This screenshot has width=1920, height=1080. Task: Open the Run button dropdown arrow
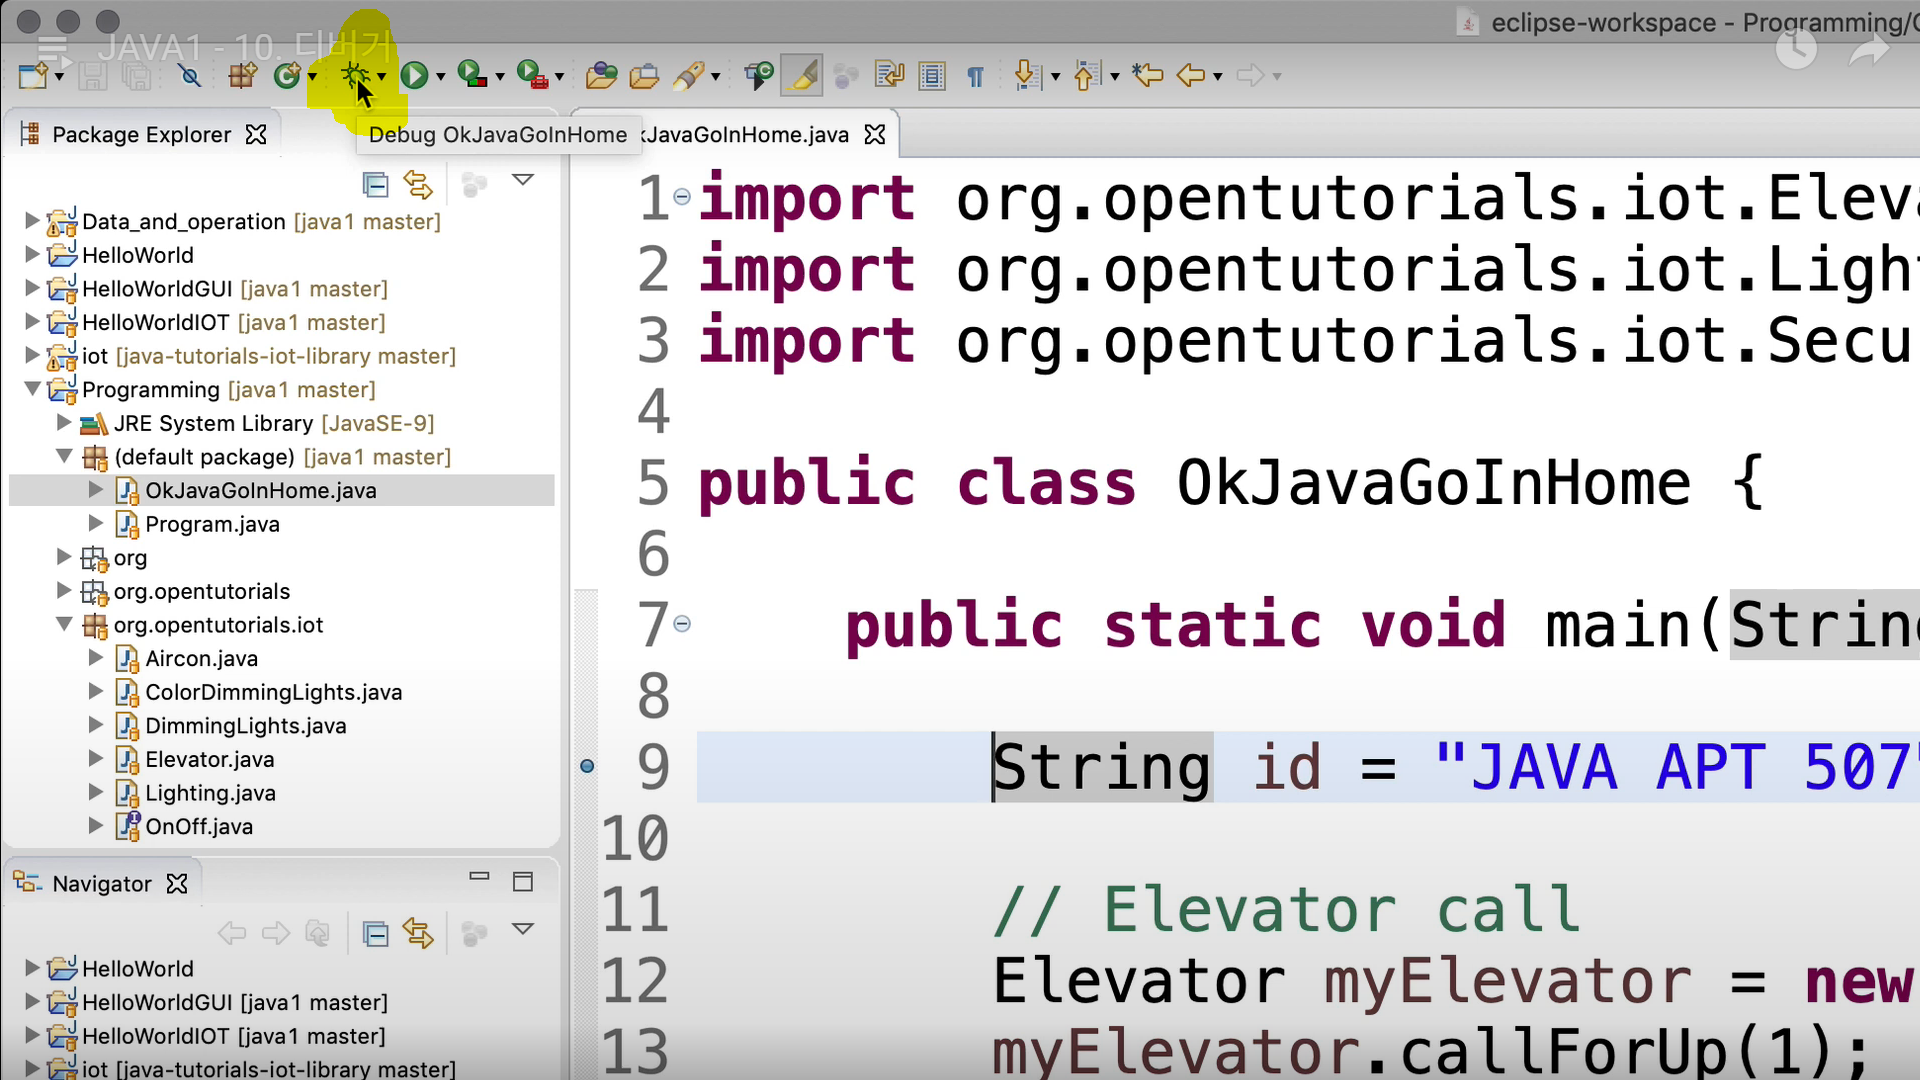(x=440, y=77)
